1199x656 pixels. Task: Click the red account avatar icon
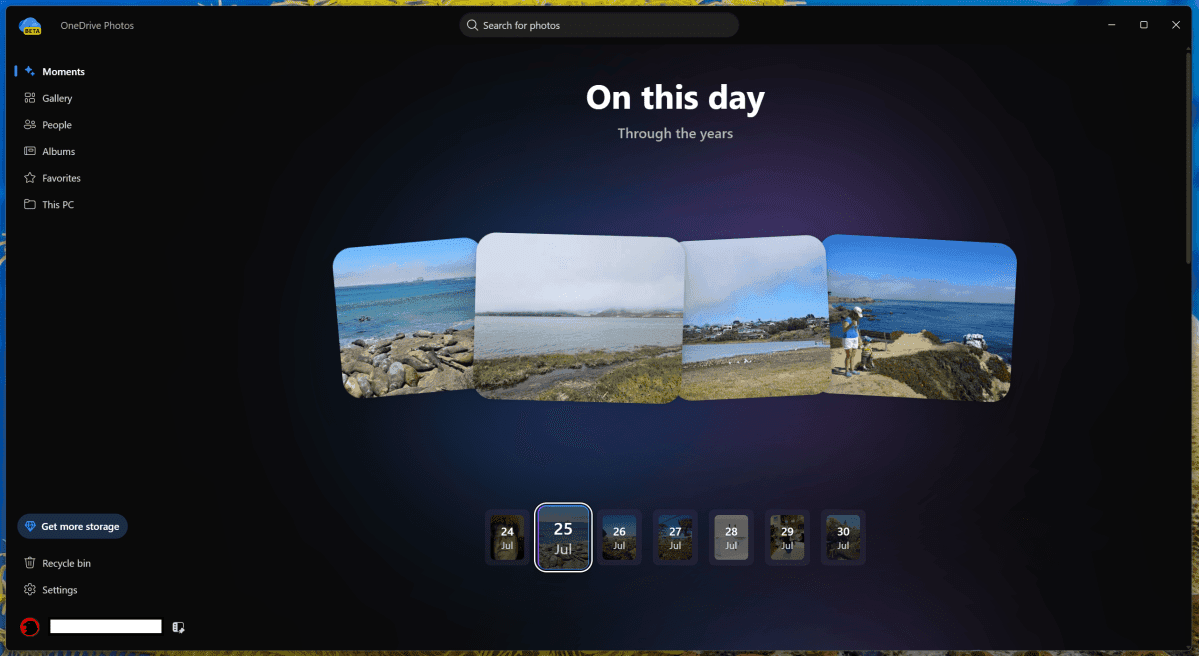(x=30, y=627)
